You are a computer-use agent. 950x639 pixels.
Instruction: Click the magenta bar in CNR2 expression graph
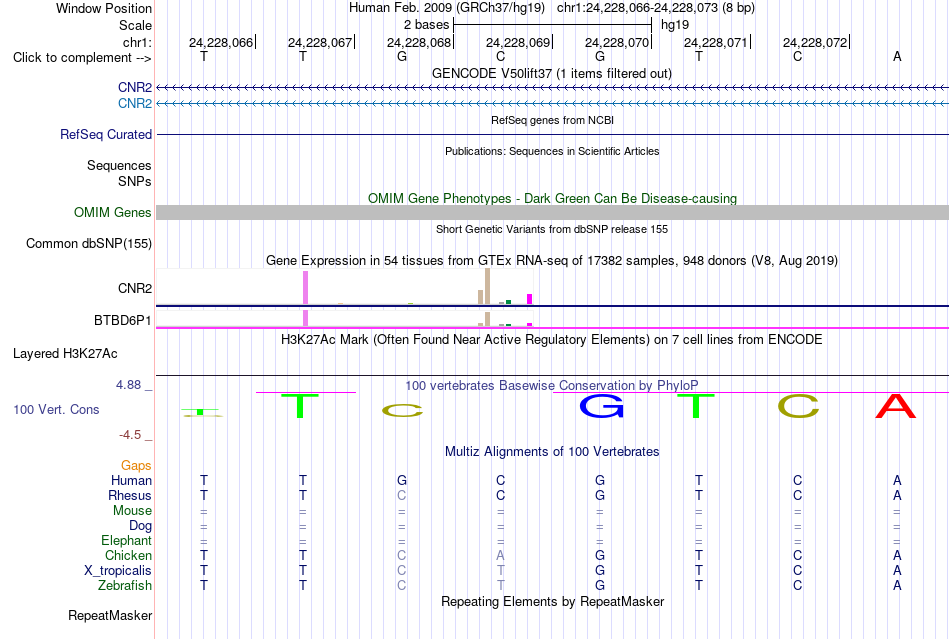(530, 299)
